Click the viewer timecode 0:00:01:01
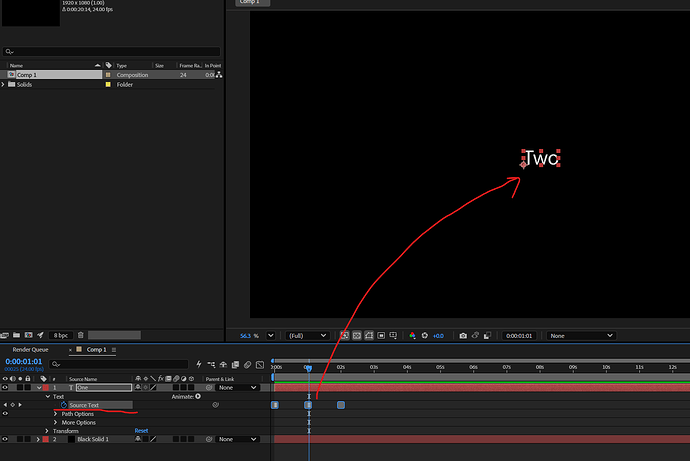The image size is (690, 461). (x=519, y=336)
